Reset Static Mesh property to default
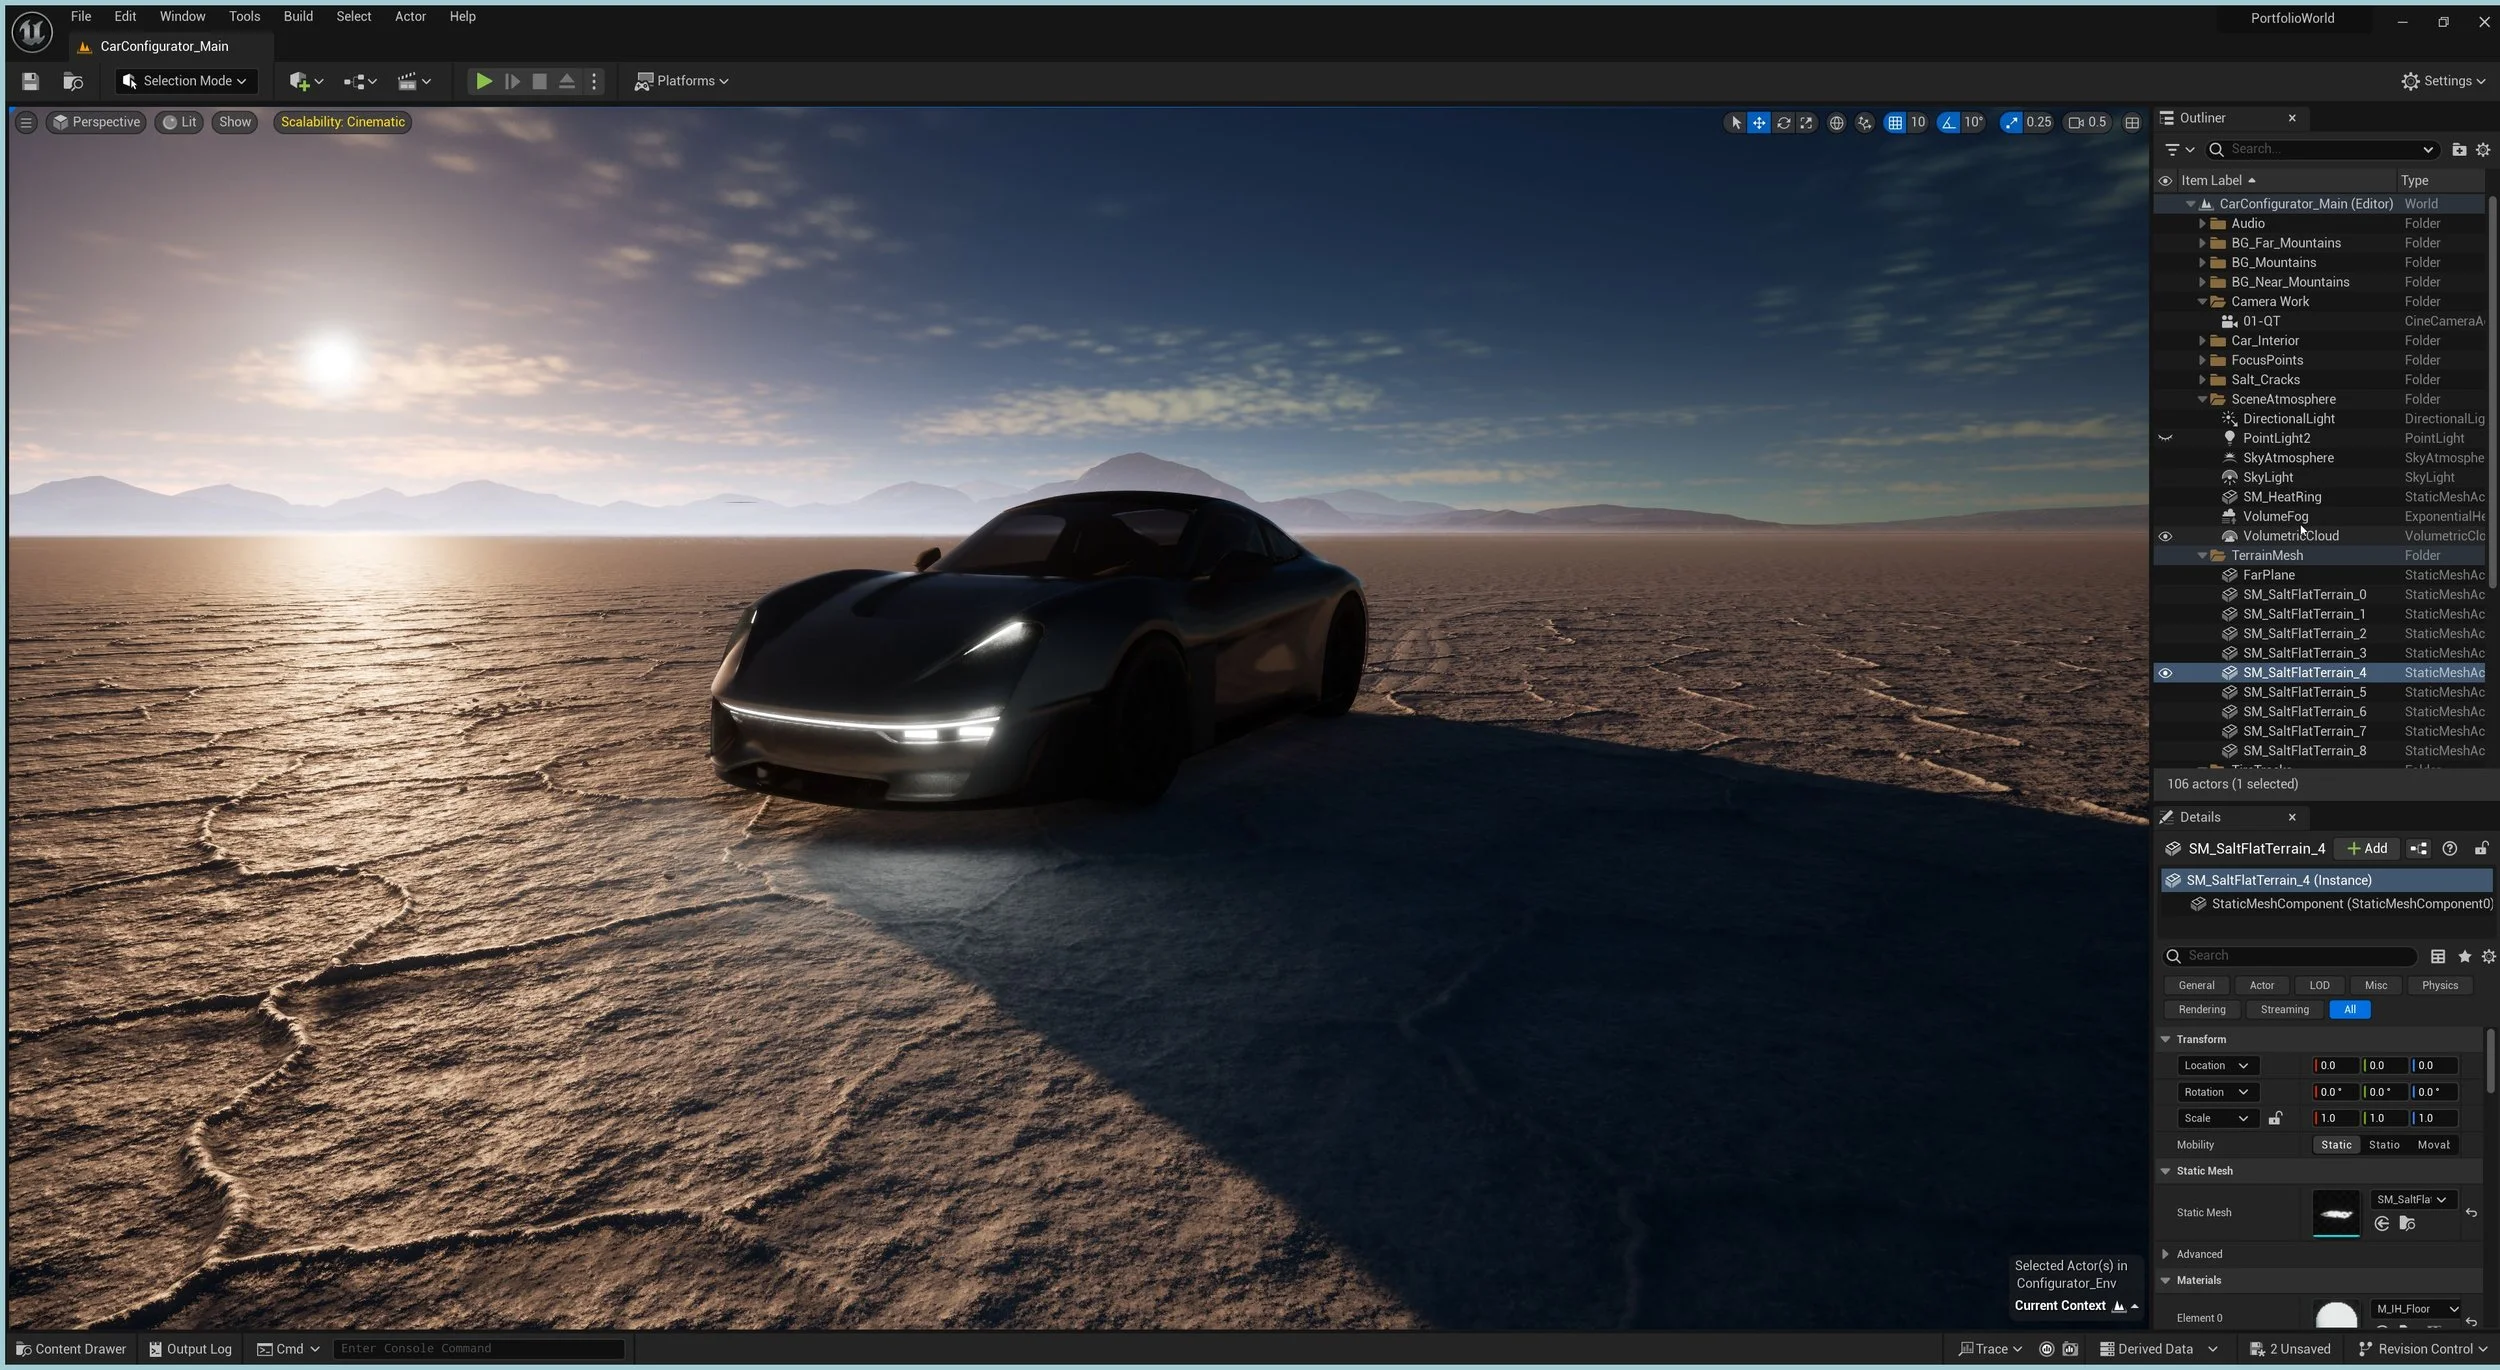Image resolution: width=2500 pixels, height=1370 pixels. coord(2471,1212)
